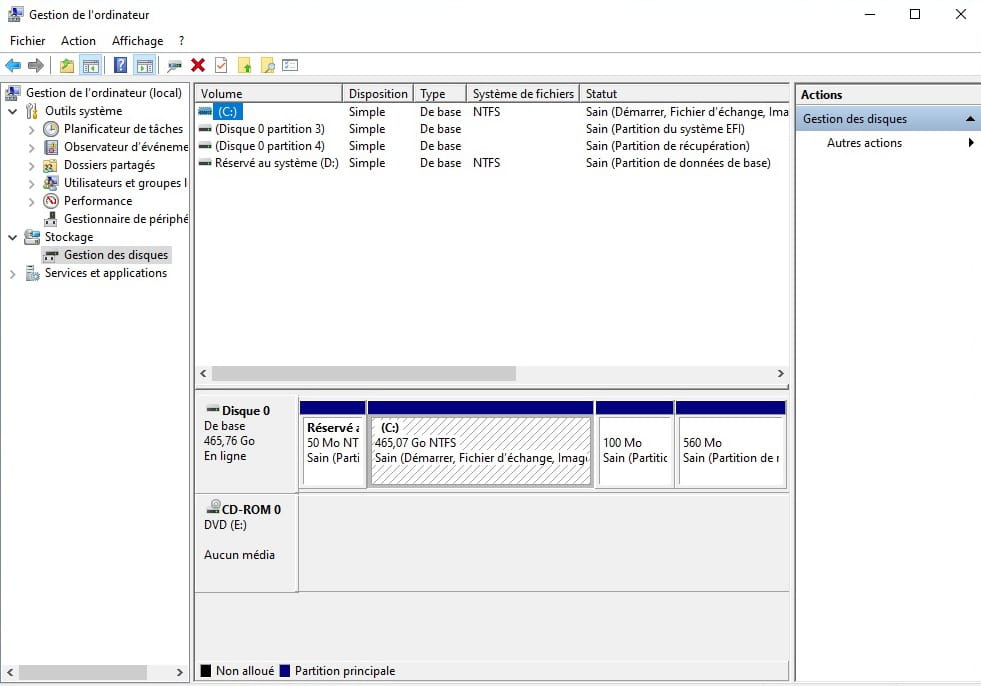
Task: Toggle the show/hide console tree icon
Action: [91, 66]
